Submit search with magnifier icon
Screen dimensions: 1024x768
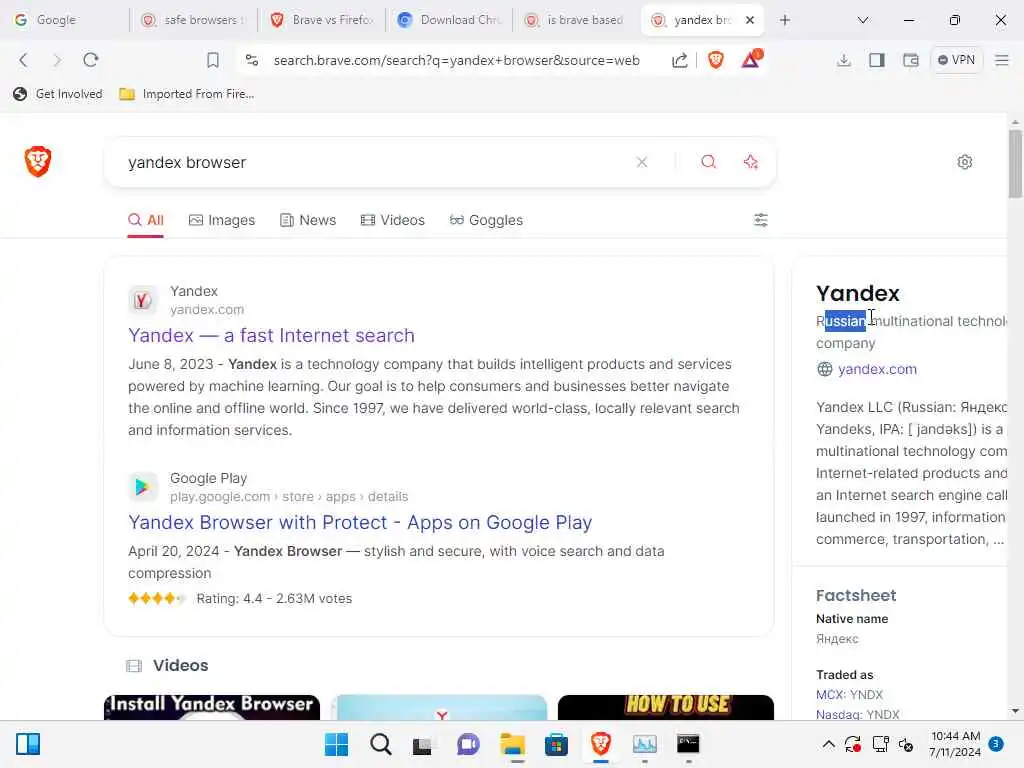[x=709, y=162]
